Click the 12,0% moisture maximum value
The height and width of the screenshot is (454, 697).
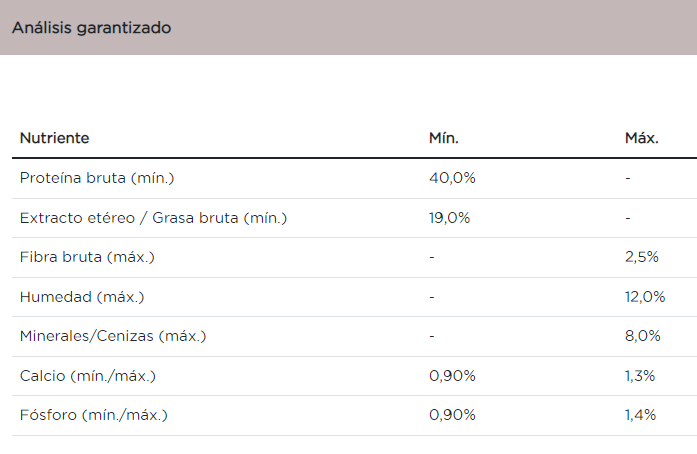(x=645, y=297)
